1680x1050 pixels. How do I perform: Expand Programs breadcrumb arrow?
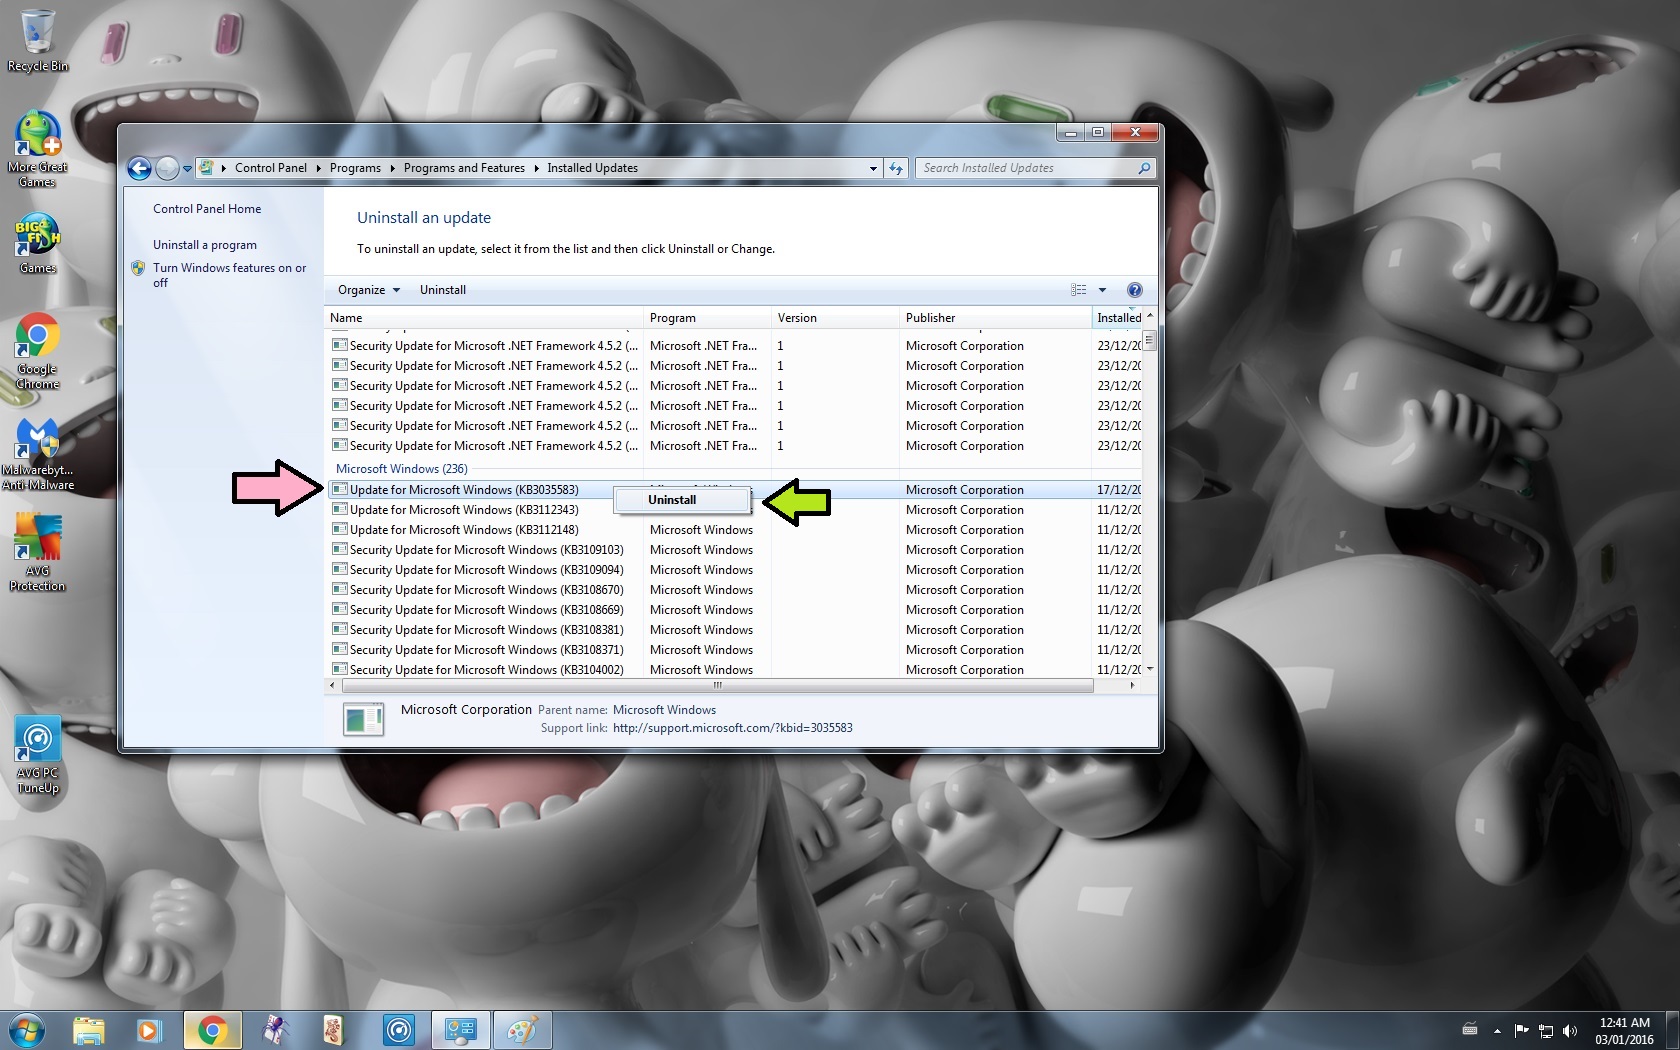point(392,168)
